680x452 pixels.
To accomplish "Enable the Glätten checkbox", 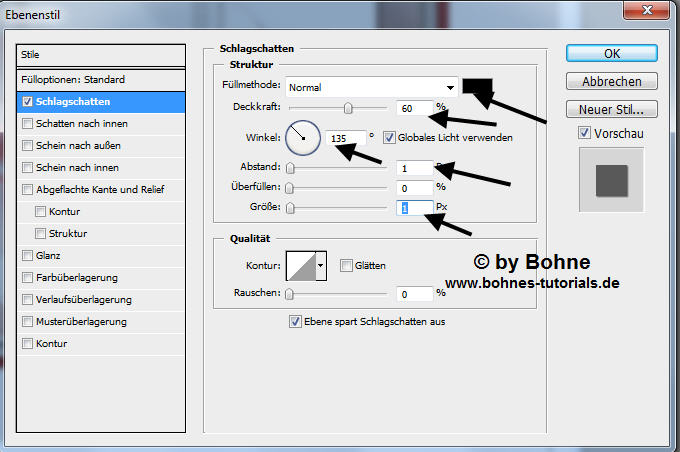I will tap(345, 265).
